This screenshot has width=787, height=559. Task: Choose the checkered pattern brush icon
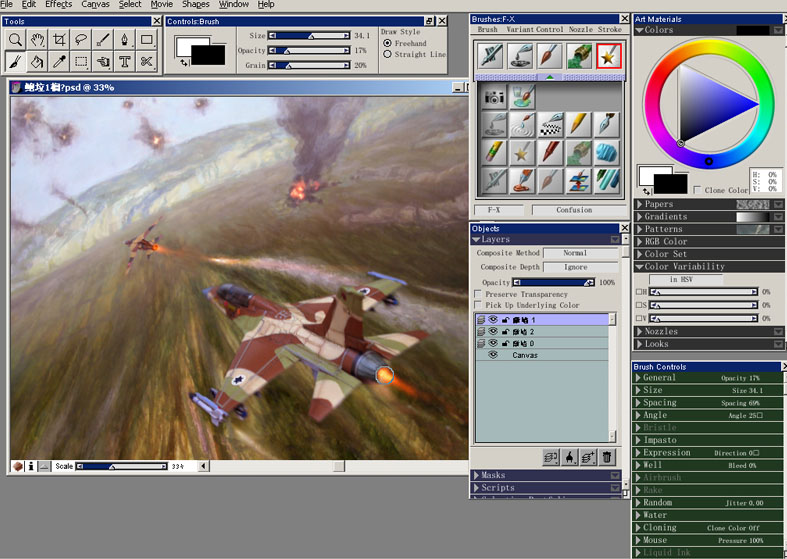pyautogui.click(x=550, y=124)
